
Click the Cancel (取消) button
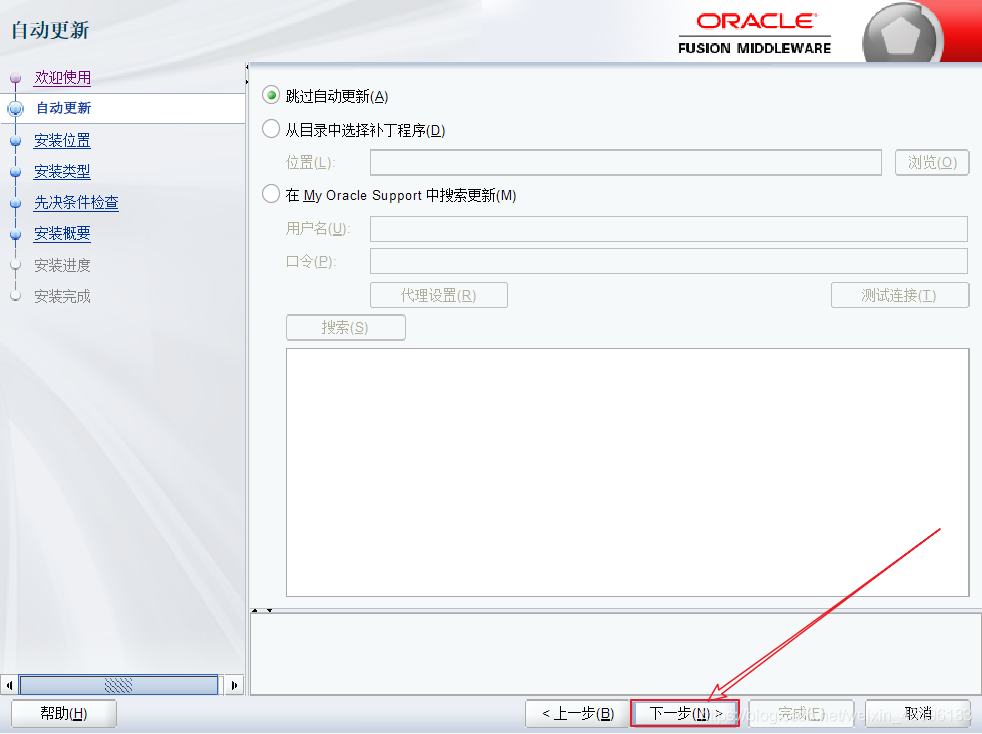pos(918,713)
